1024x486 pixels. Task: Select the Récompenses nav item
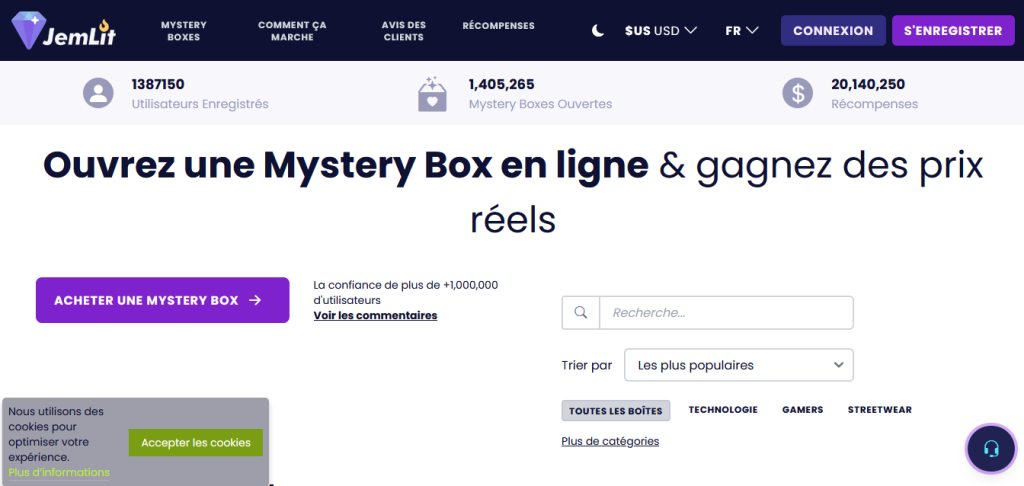[498, 26]
